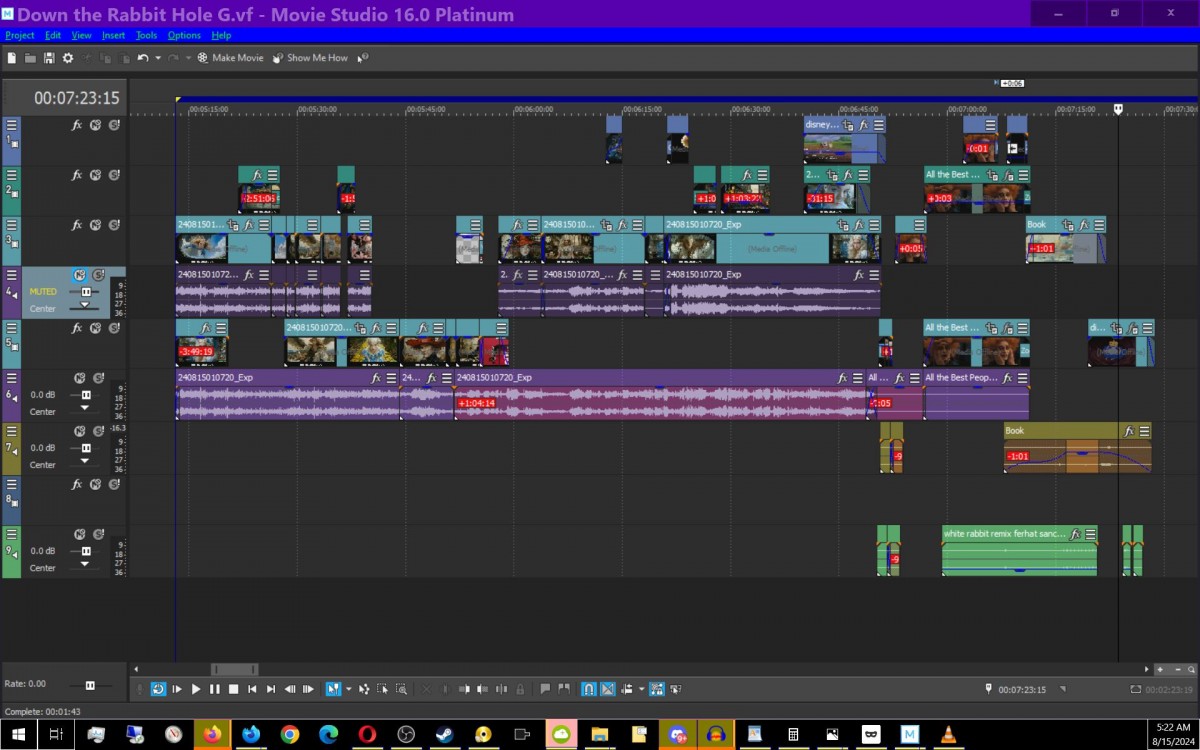The width and height of the screenshot is (1200, 750).
Task: Unmute audio track 4
Action: click(x=78, y=275)
